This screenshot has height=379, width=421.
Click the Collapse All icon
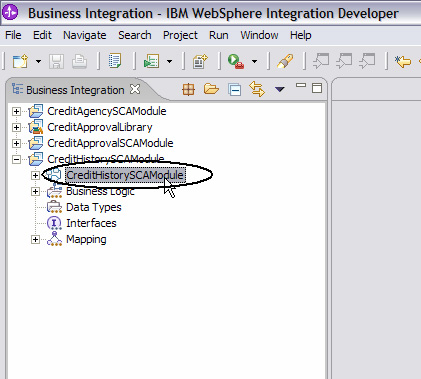click(x=234, y=90)
